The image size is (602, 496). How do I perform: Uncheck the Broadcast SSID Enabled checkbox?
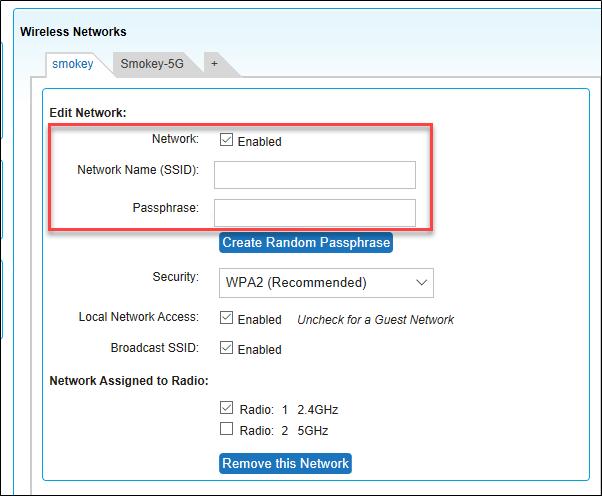pos(226,349)
